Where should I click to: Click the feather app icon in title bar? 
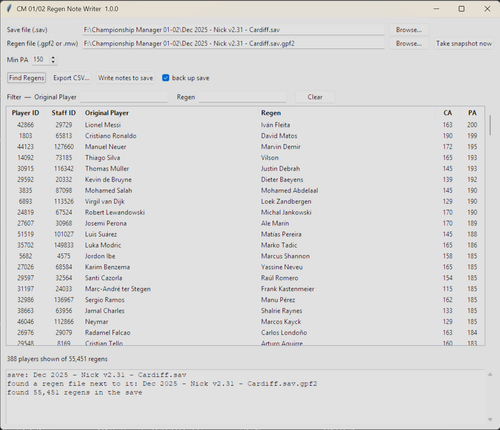point(9,9)
